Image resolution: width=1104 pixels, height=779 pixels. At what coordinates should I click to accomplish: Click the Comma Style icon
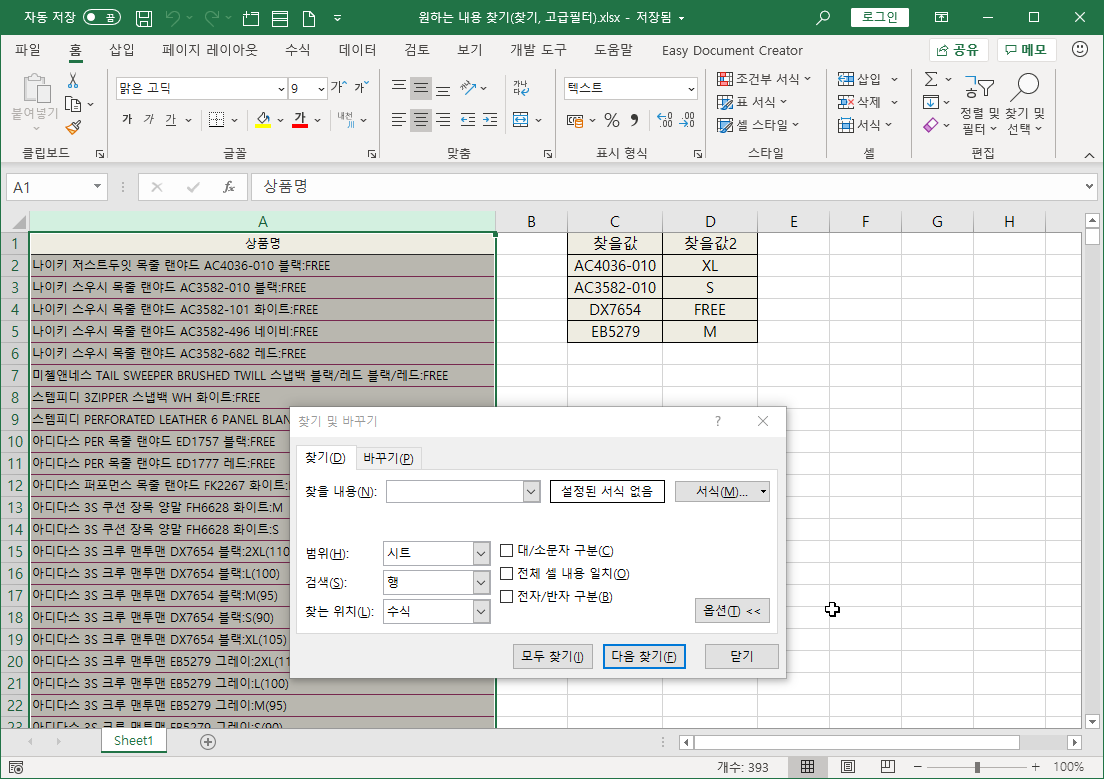pyautogui.click(x=634, y=120)
